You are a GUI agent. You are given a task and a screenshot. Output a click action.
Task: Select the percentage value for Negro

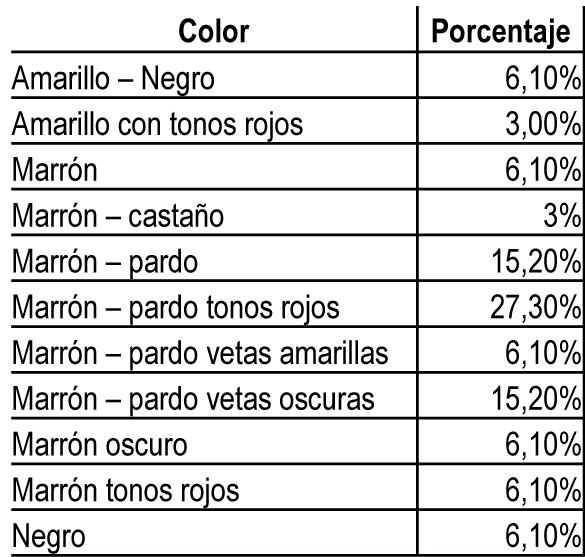(543, 536)
